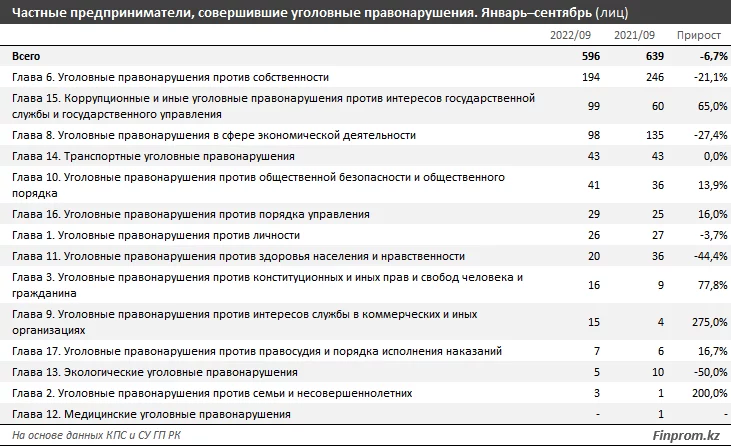
Task: Select growth value 65,0%
Action: [712, 106]
